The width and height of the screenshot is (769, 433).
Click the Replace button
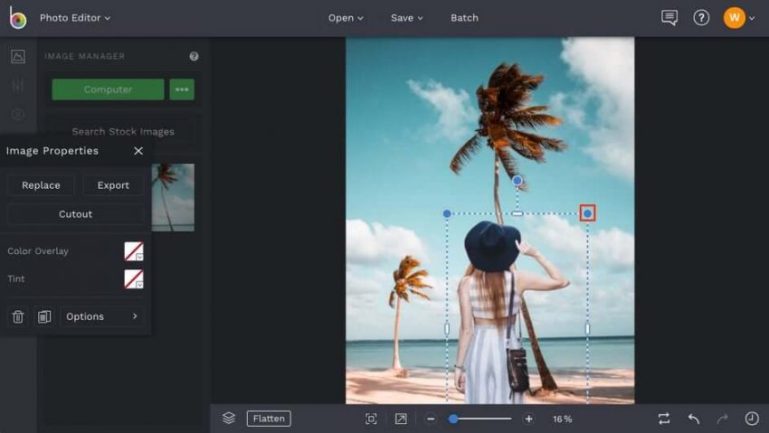(41, 185)
